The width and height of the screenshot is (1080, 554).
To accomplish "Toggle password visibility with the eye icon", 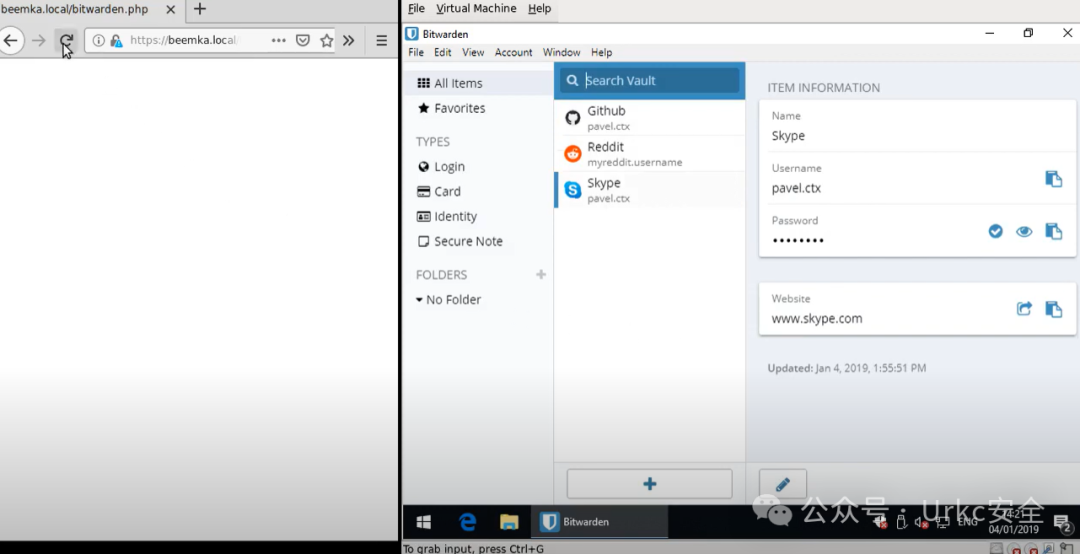I will [1024, 232].
